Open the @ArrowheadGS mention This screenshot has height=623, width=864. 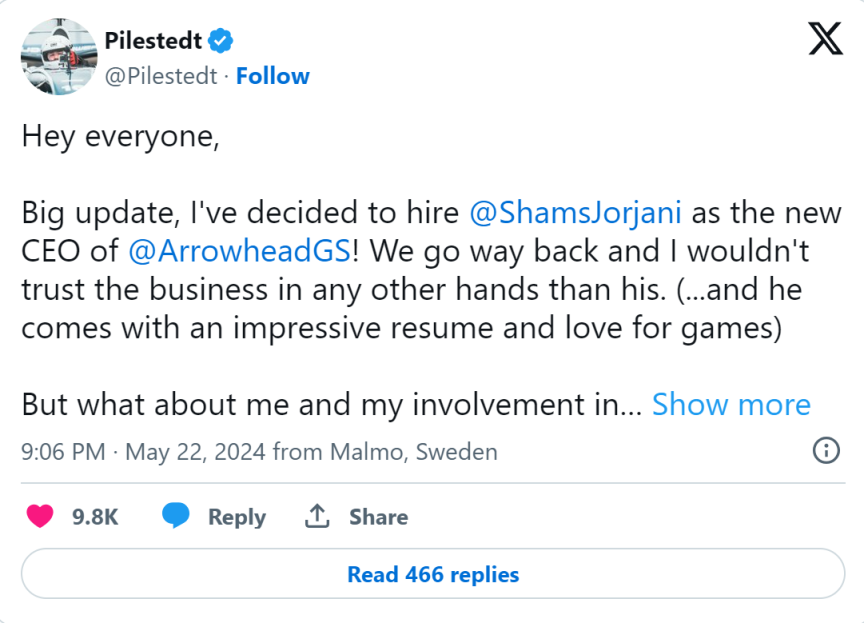[240, 250]
